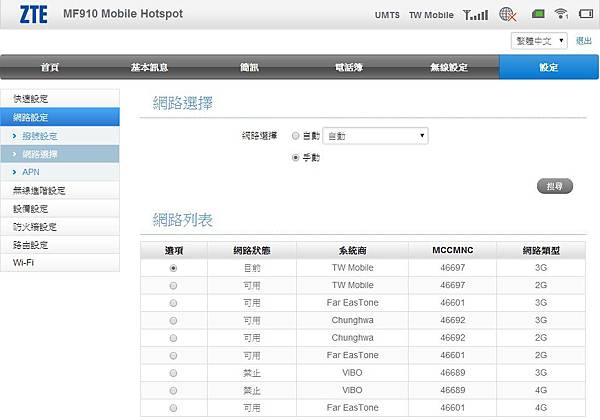Select 快速設定 in the sidebar
The image size is (600, 420).
(60, 99)
